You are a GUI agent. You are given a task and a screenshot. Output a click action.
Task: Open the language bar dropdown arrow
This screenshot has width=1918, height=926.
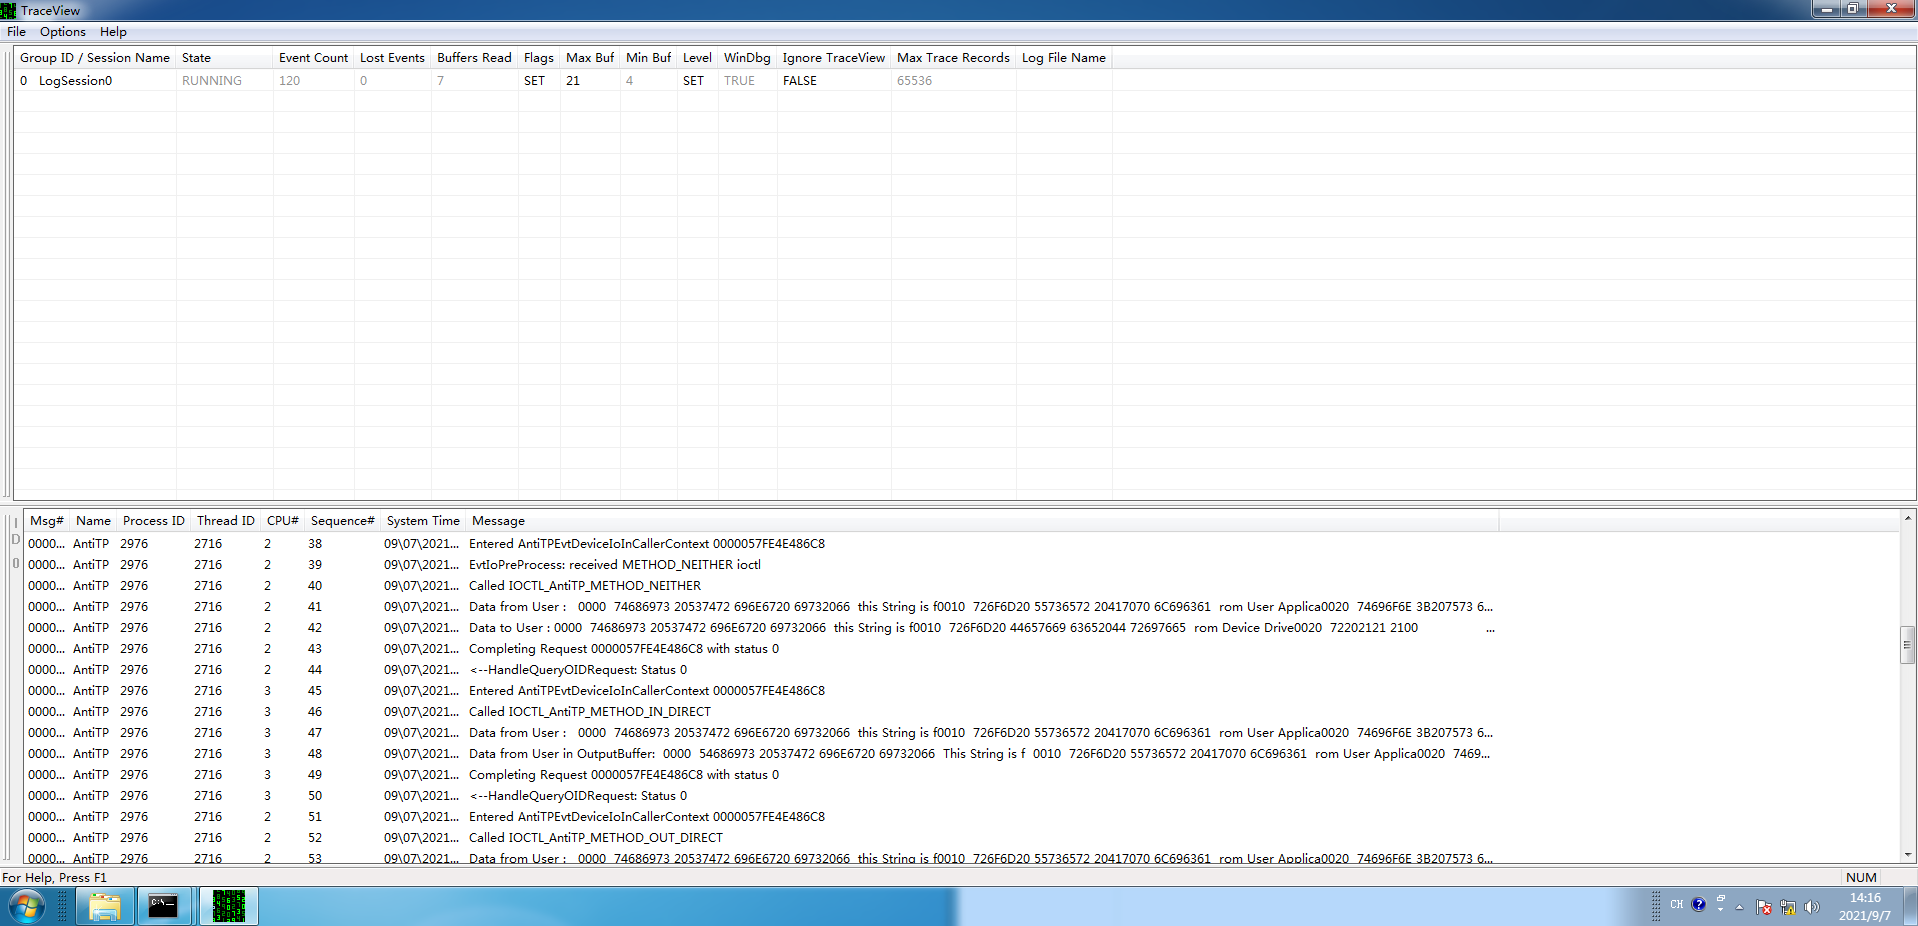coord(1720,909)
